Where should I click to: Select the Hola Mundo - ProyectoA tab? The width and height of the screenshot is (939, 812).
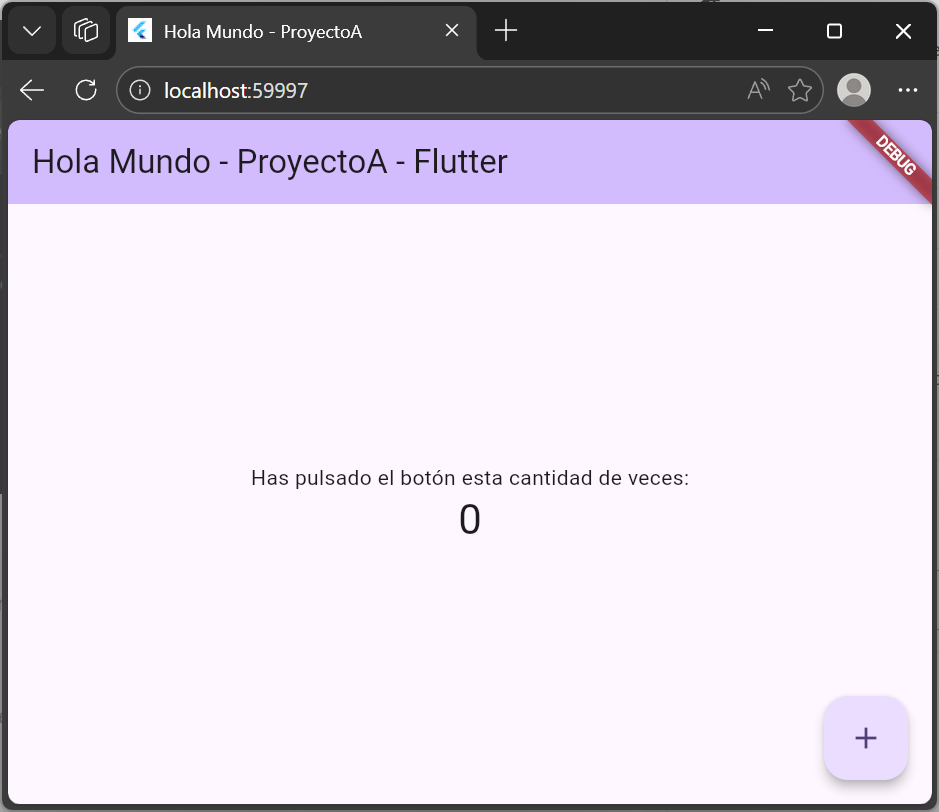click(x=296, y=31)
